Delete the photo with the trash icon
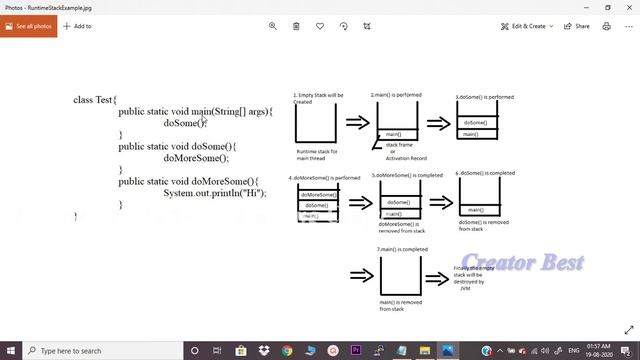This screenshot has width=640, height=360. (296, 26)
